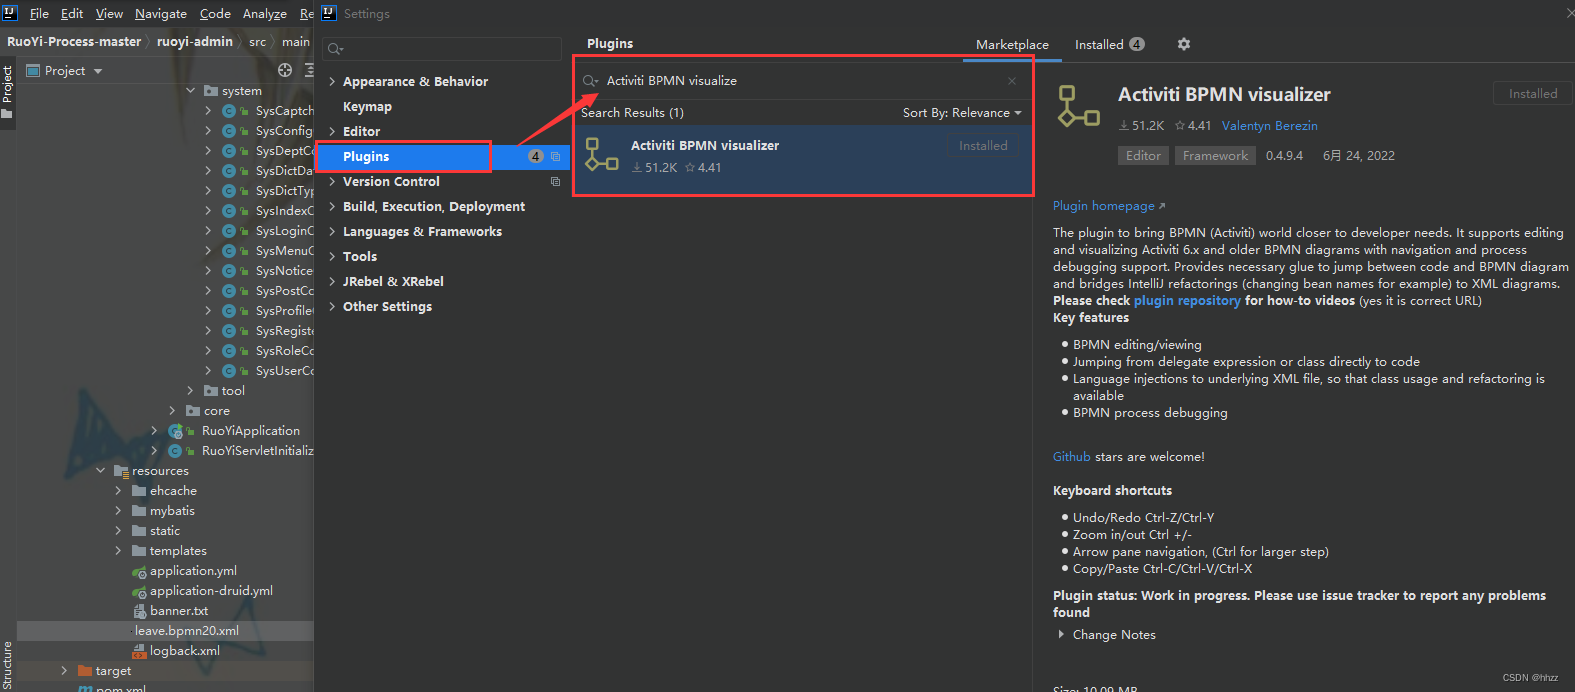Open application-druid.yml file
The height and width of the screenshot is (692, 1575).
(x=211, y=591)
